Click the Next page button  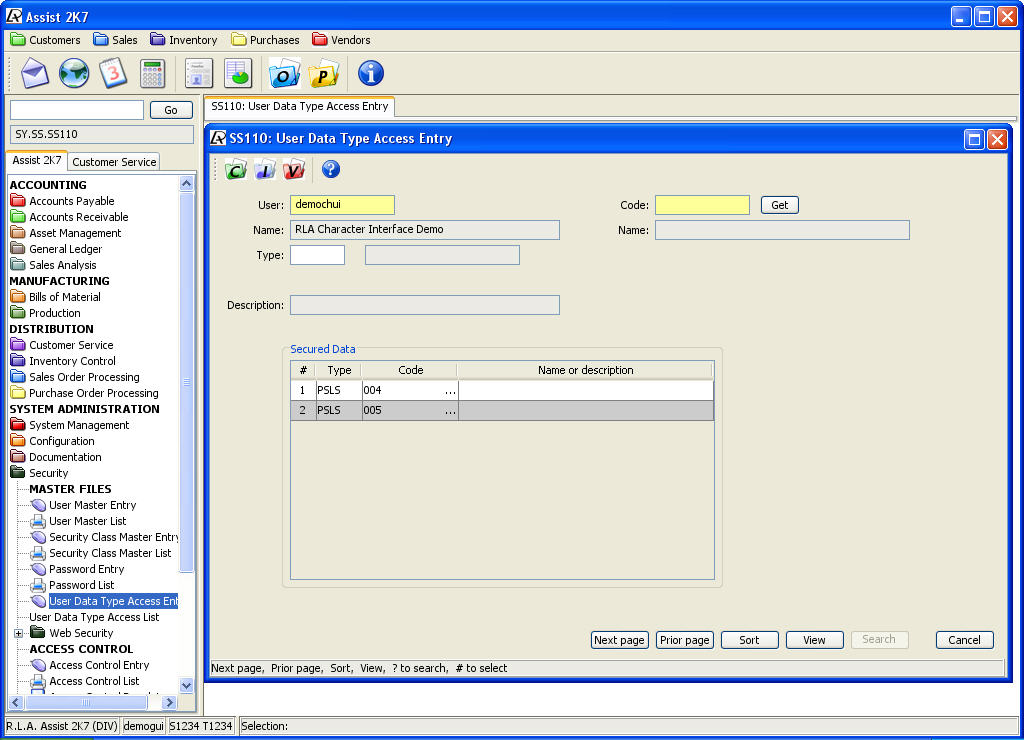coord(619,640)
